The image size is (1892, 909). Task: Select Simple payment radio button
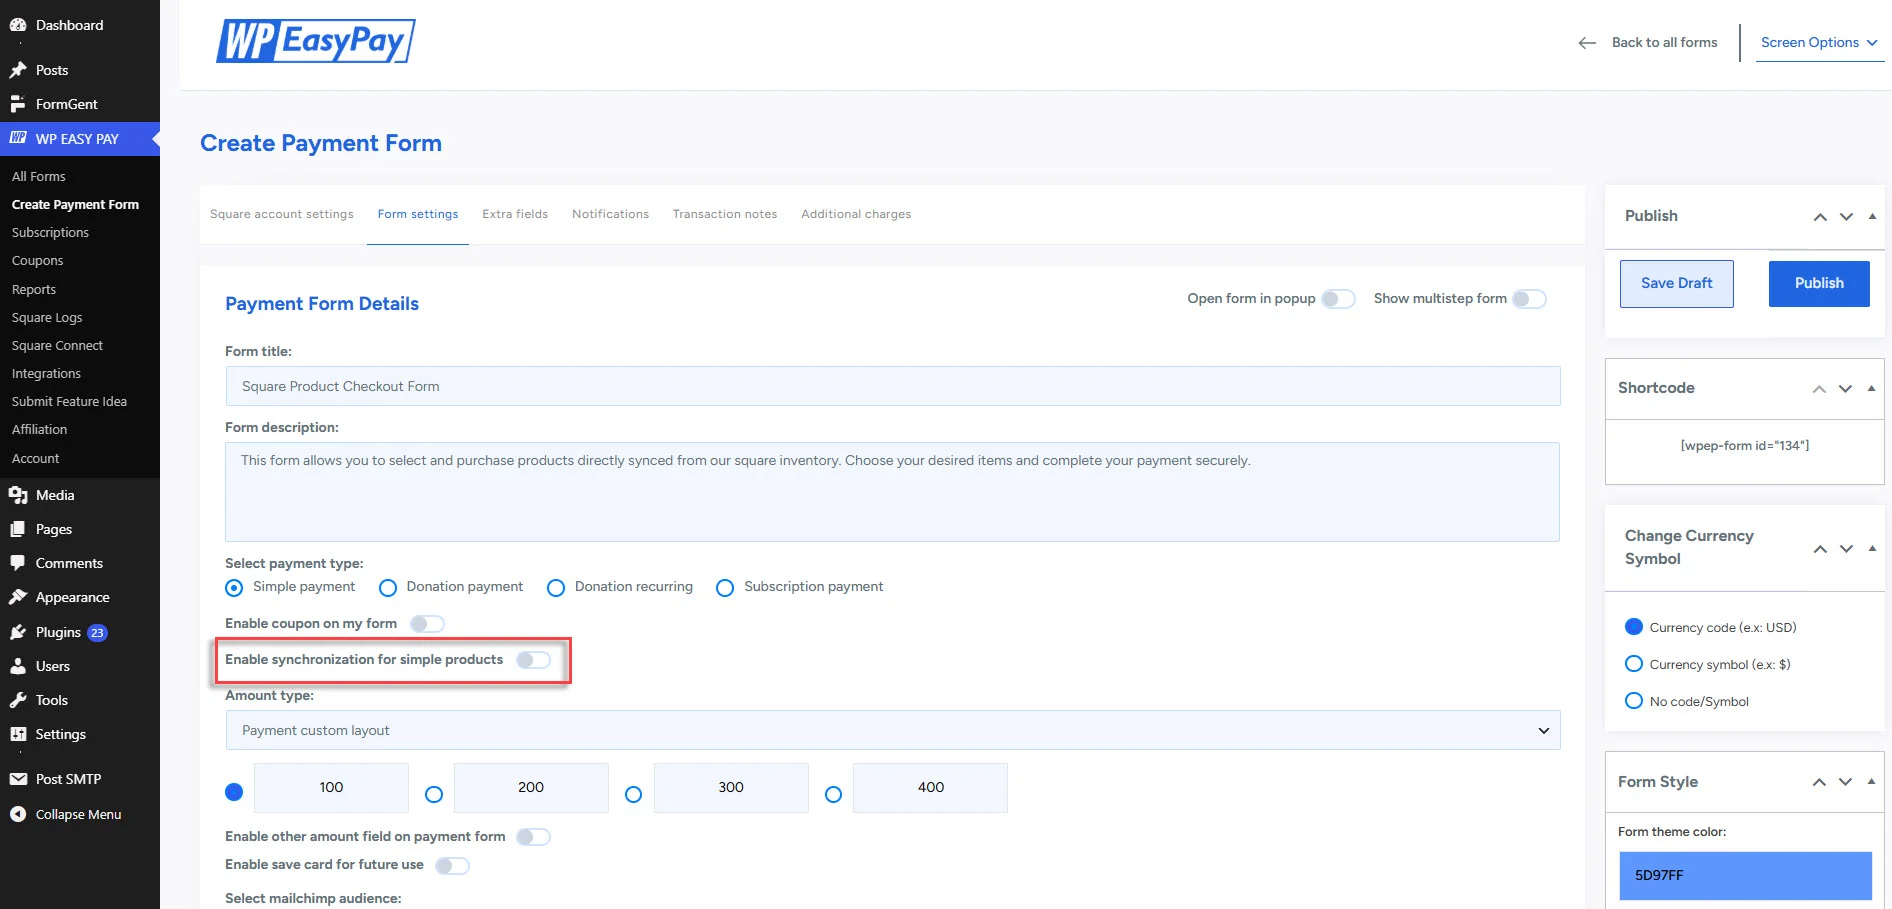click(x=234, y=588)
